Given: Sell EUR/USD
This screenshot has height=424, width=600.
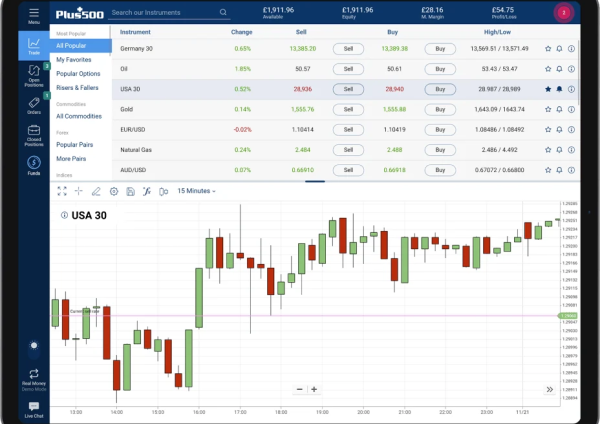Looking at the screenshot, I should pos(348,130).
